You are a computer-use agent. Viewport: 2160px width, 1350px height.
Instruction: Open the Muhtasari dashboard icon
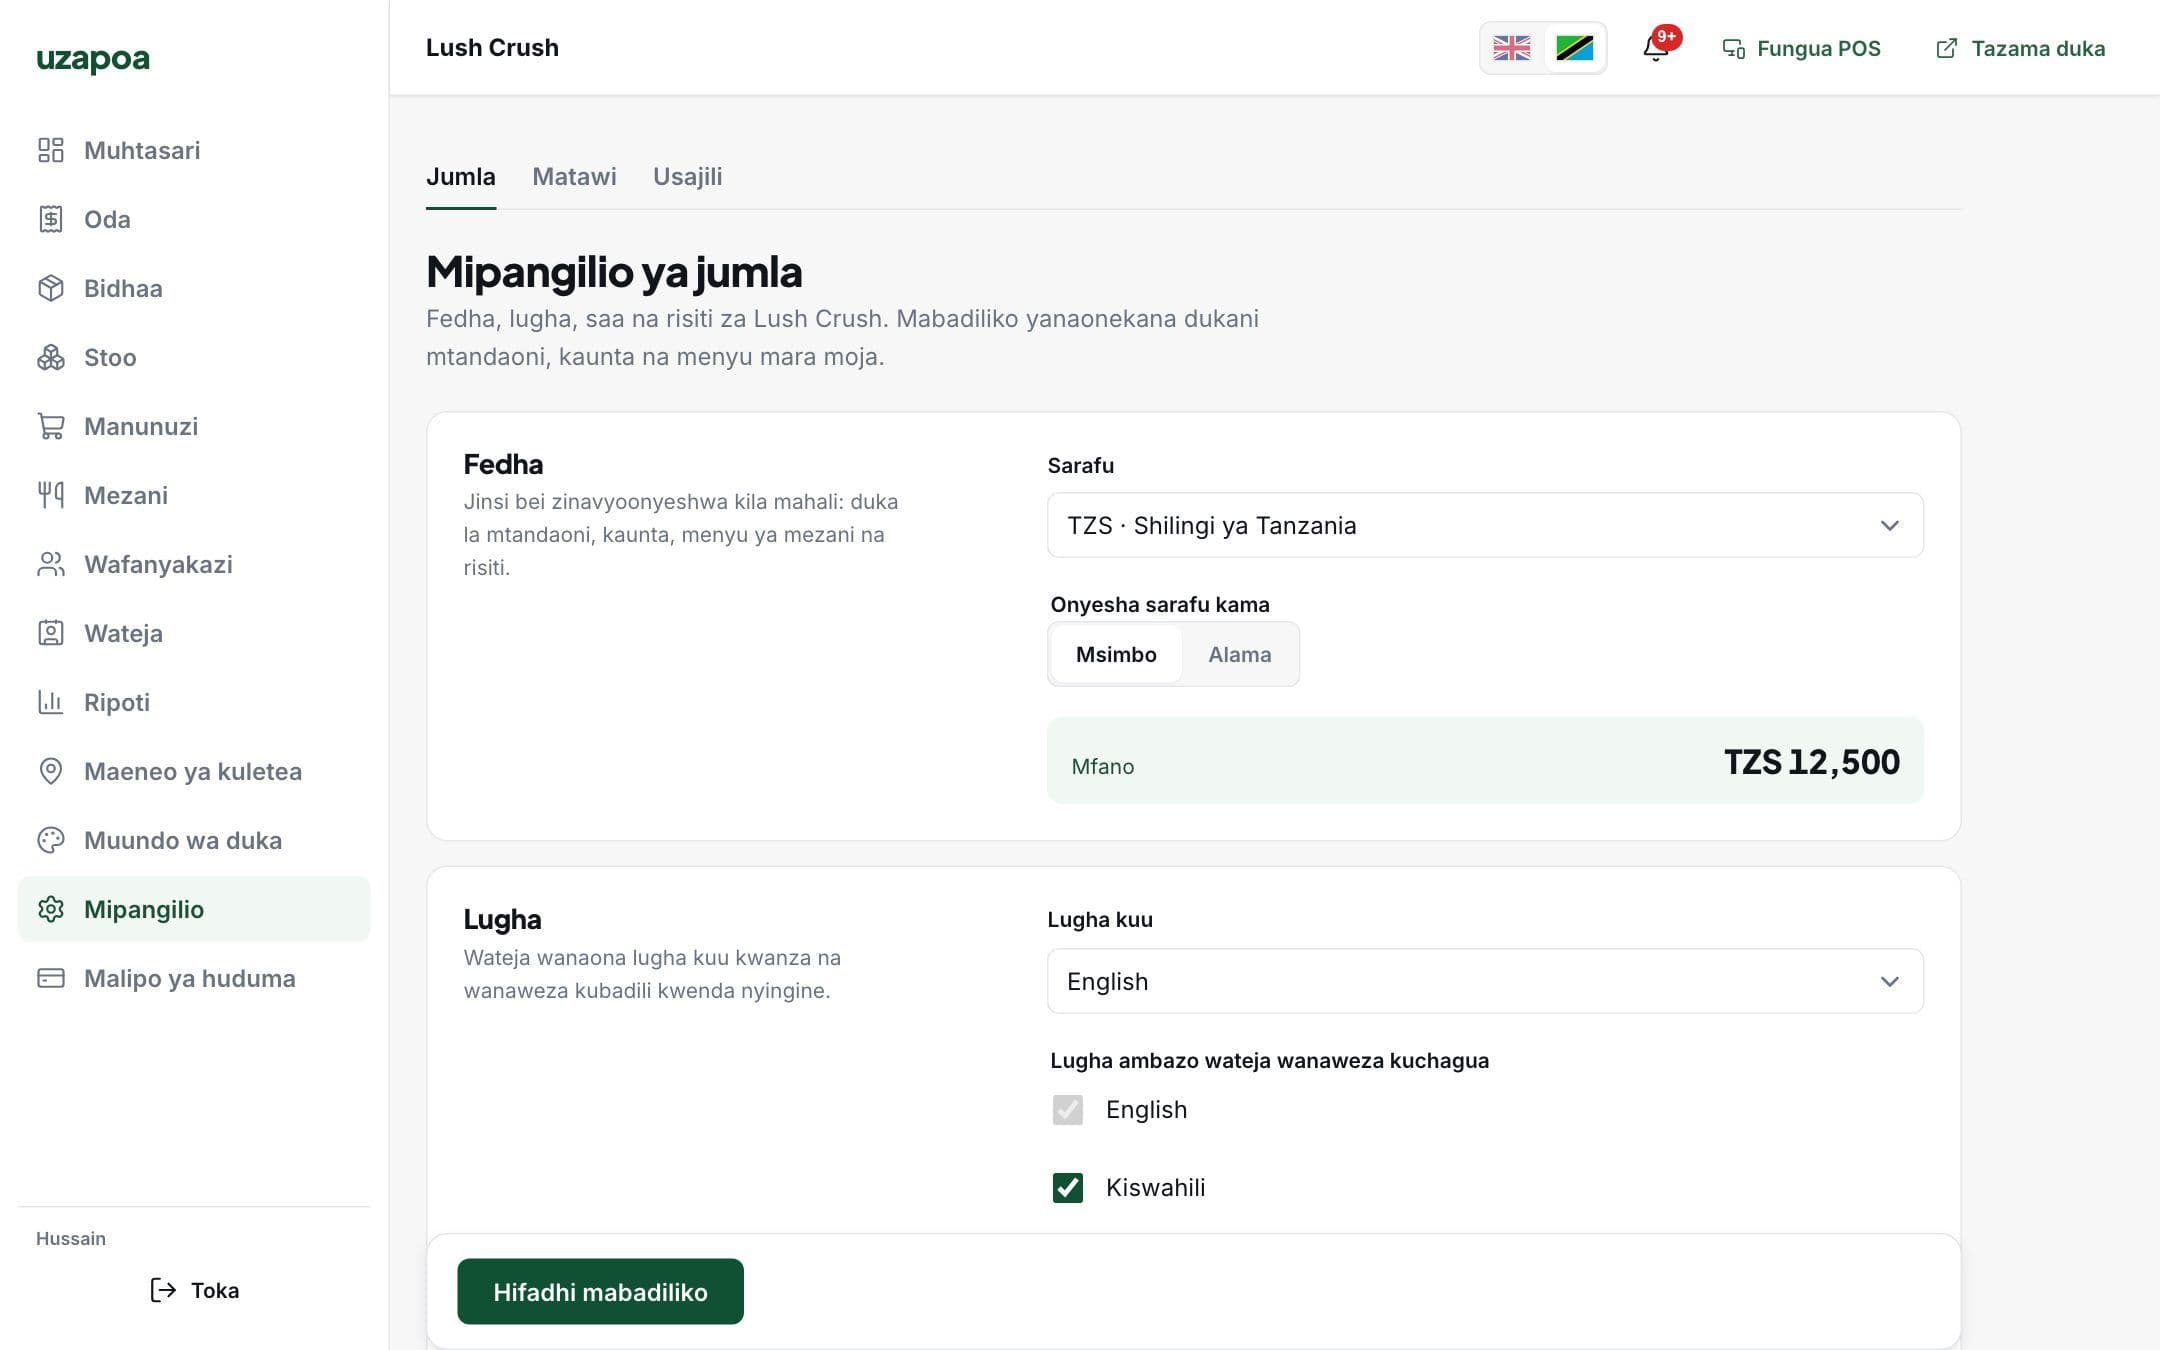pyautogui.click(x=51, y=150)
